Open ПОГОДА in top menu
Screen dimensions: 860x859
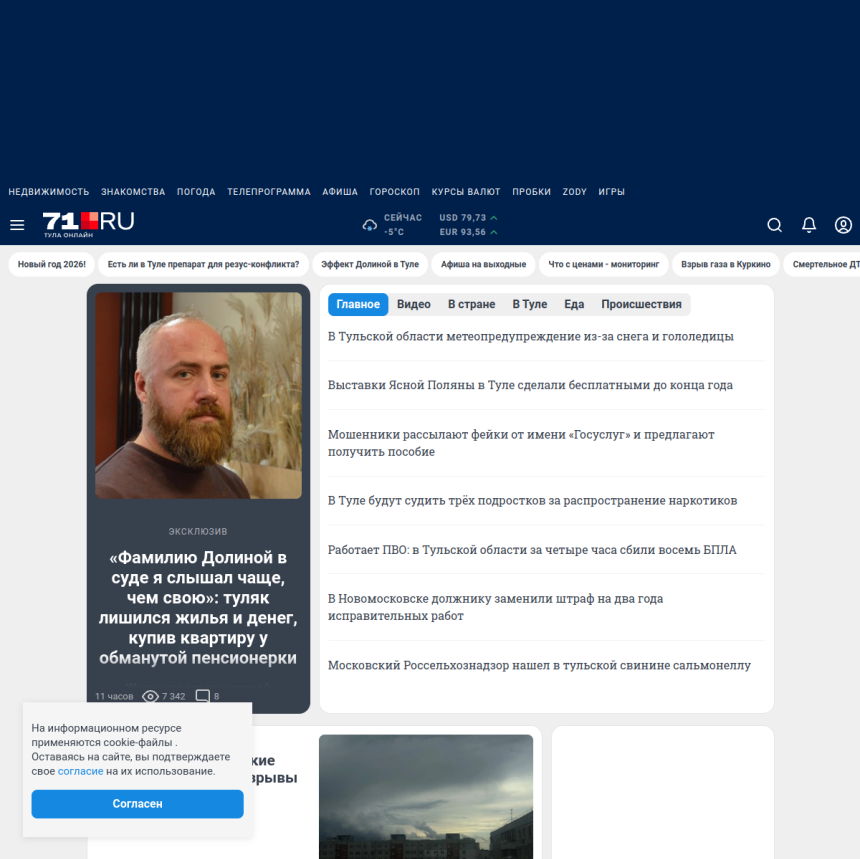click(196, 192)
